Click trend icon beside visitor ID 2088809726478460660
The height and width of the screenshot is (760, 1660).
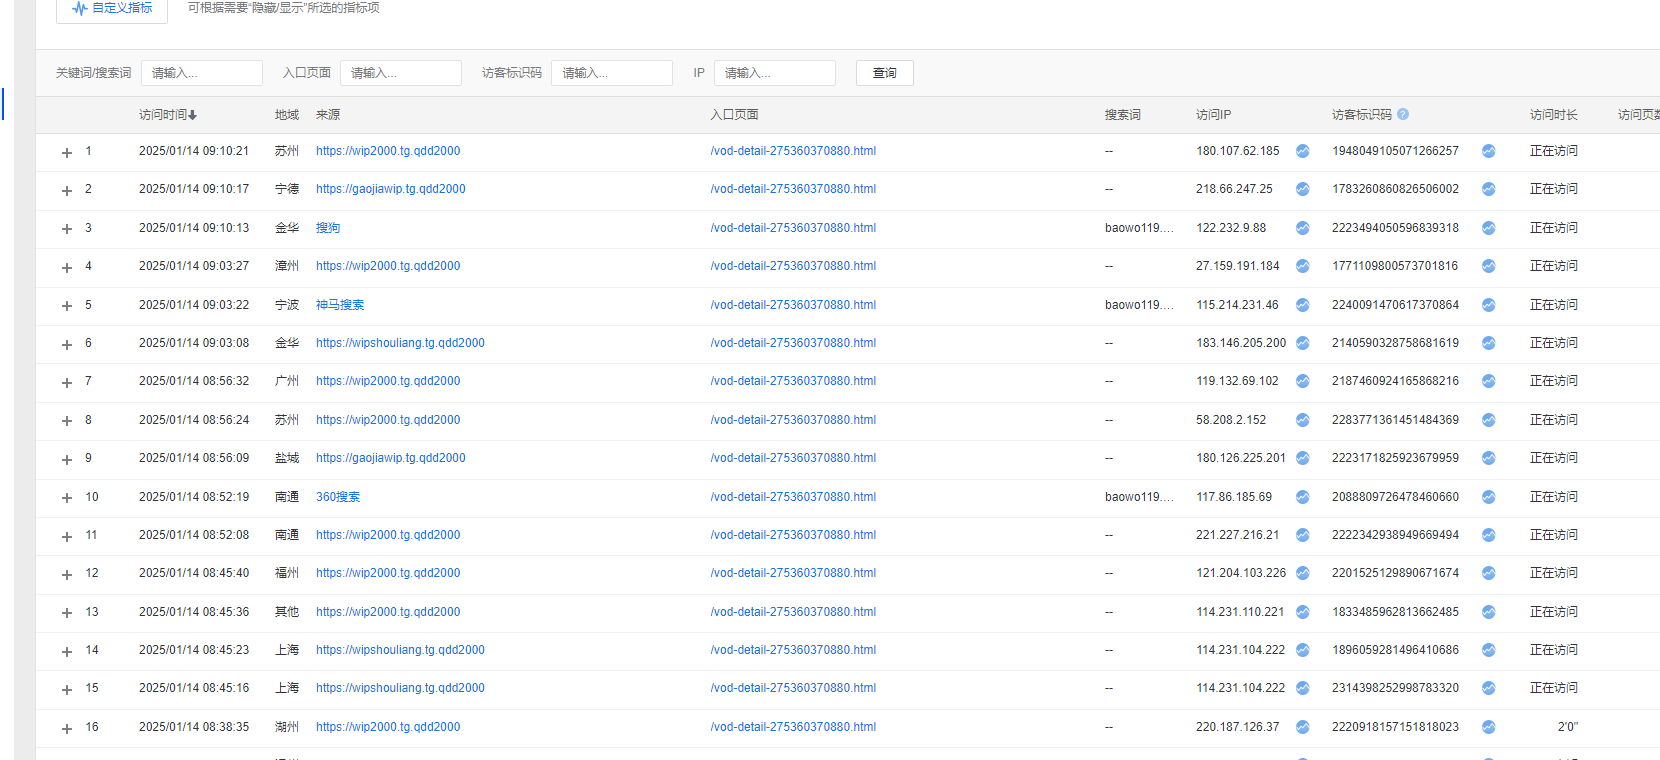click(1489, 497)
